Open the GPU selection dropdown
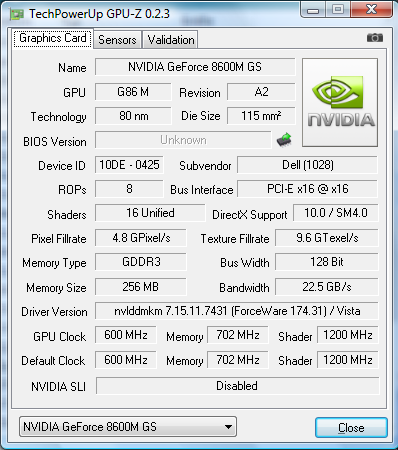The width and height of the screenshot is (398, 450). (x=128, y=427)
